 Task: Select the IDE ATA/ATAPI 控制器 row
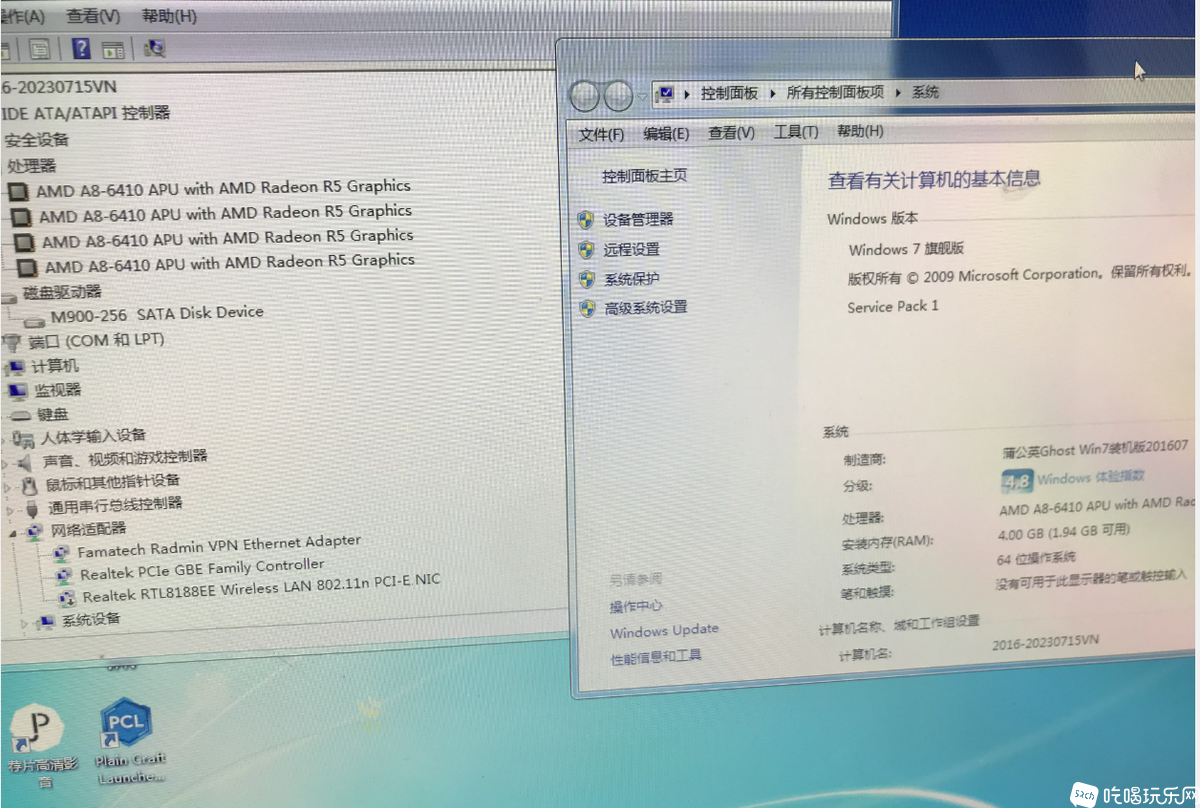86,114
